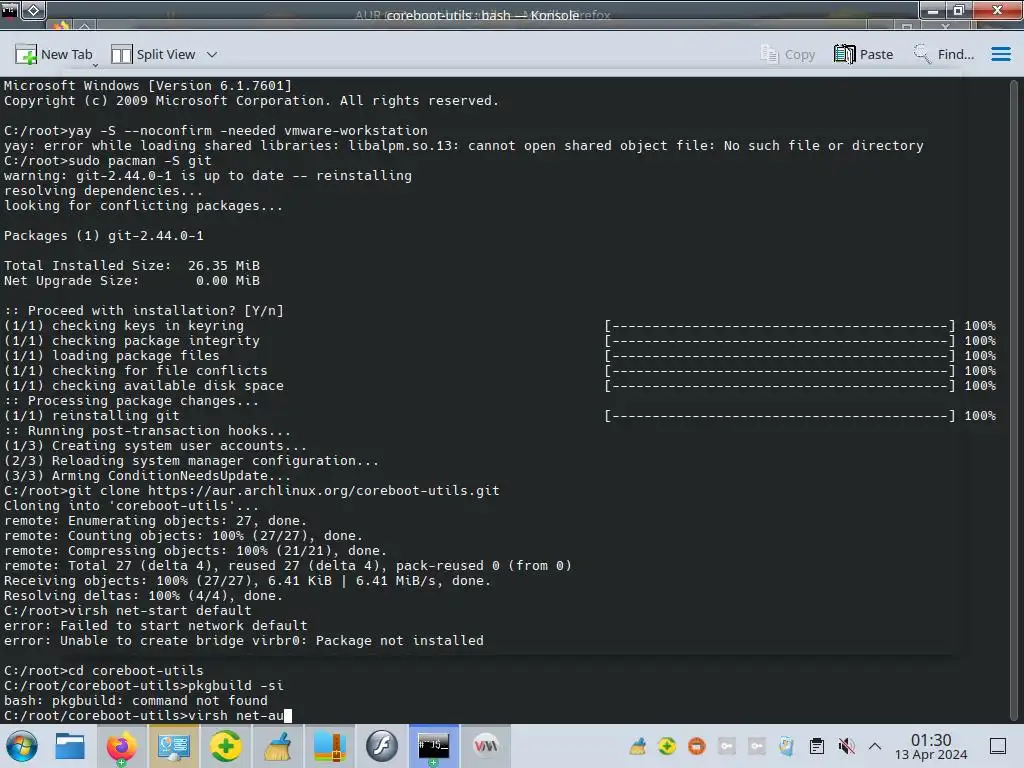The height and width of the screenshot is (768, 1024).
Task: Click the second key tray icon
Action: [x=757, y=746]
